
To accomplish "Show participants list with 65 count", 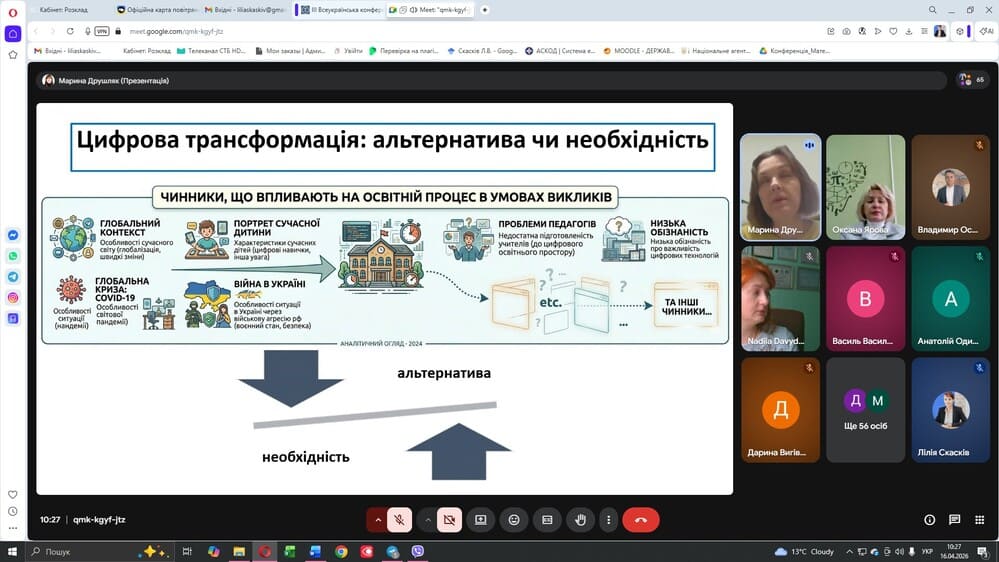I will pos(971,79).
